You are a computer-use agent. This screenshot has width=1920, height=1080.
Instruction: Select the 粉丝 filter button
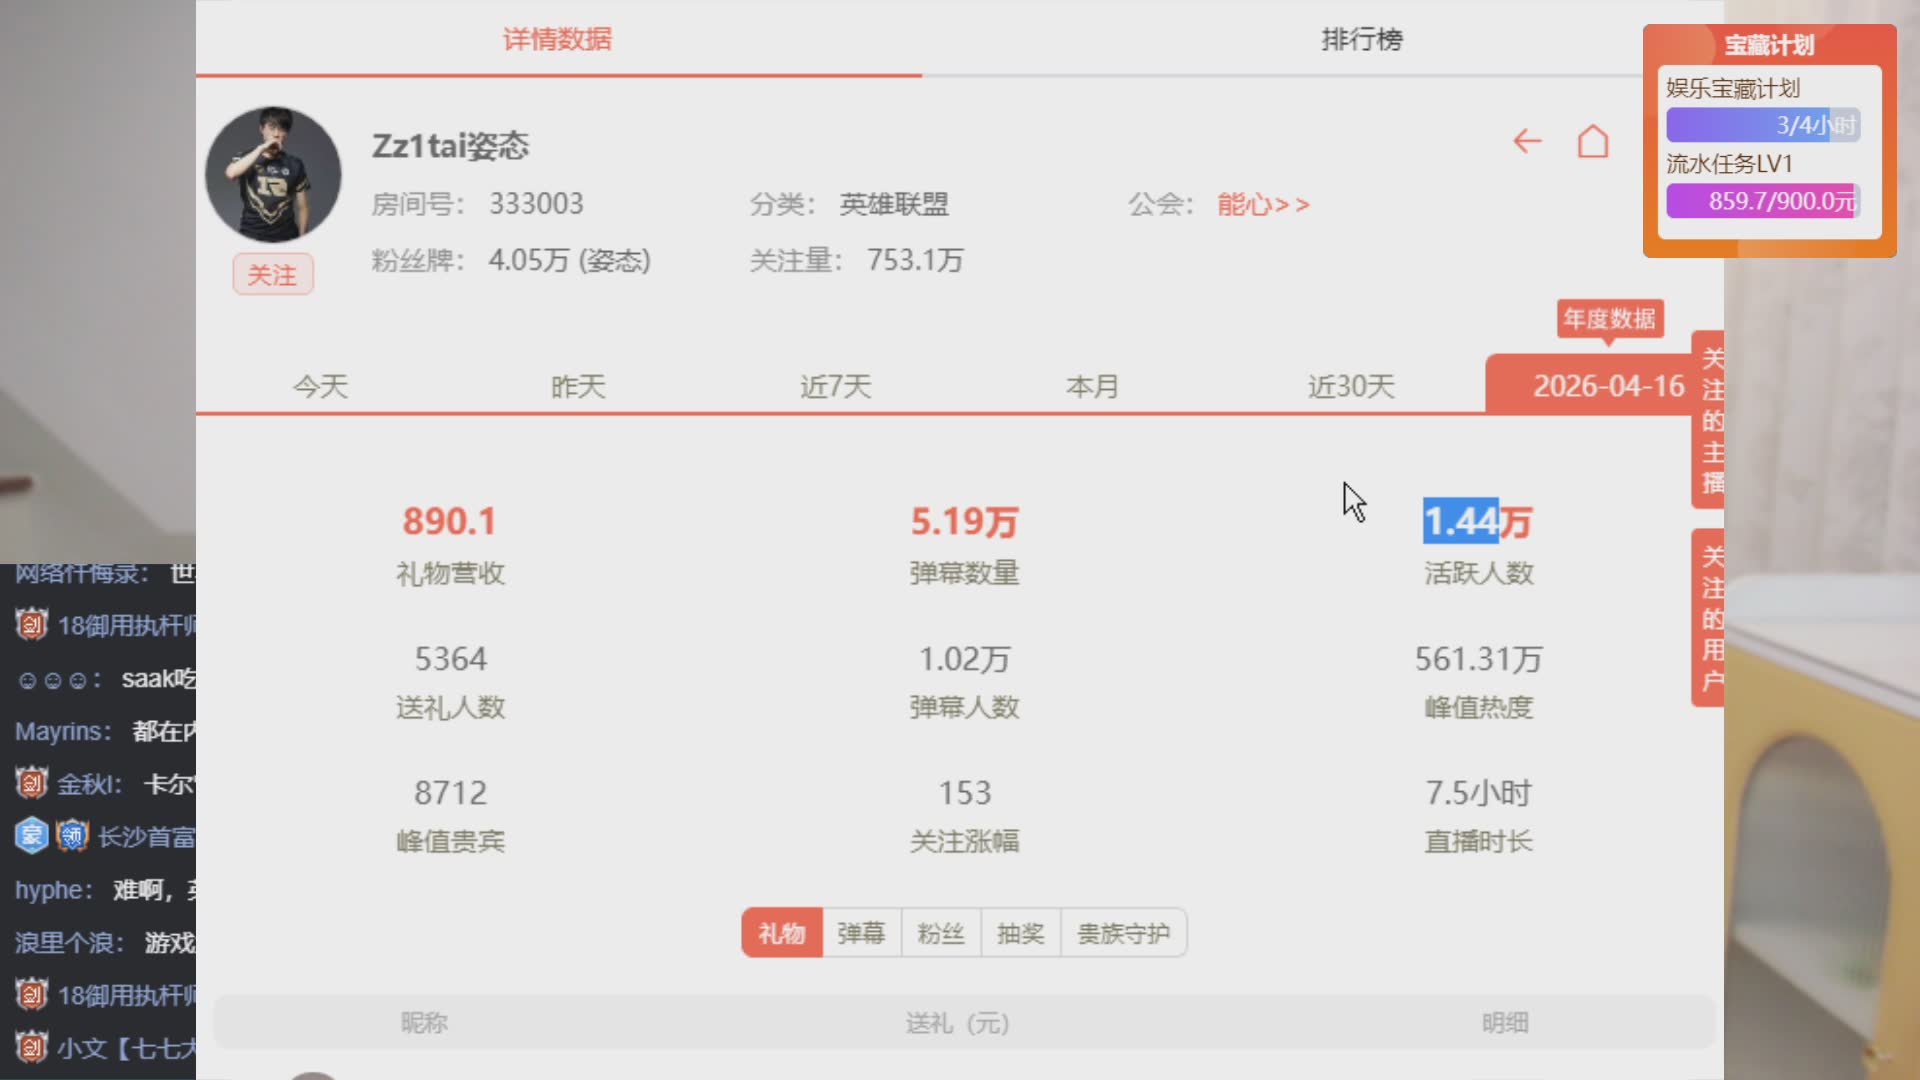click(x=941, y=934)
